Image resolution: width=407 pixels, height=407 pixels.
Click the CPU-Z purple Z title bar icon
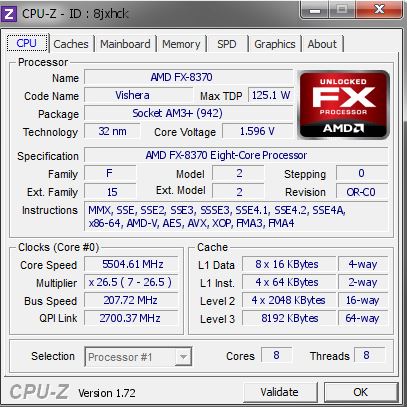tap(9, 14)
